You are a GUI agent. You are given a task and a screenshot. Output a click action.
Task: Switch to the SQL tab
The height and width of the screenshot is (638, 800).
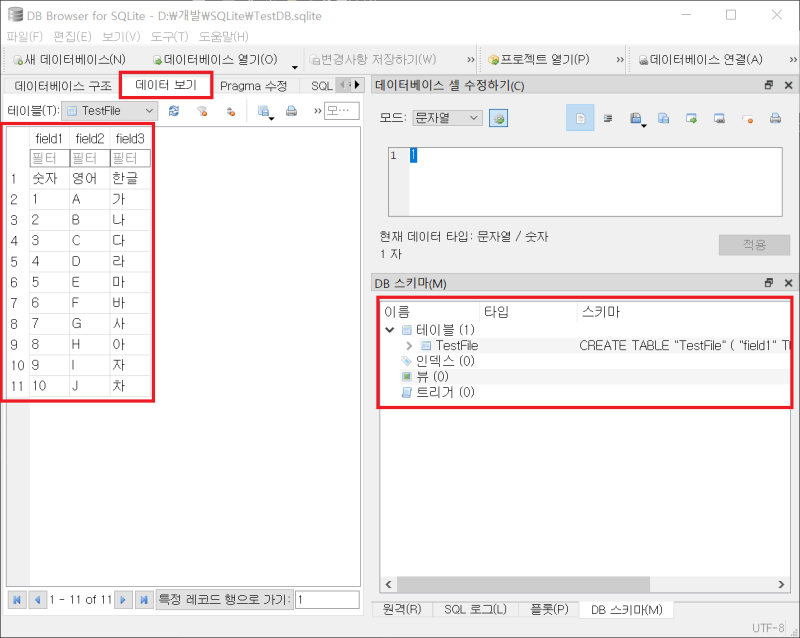(x=321, y=86)
